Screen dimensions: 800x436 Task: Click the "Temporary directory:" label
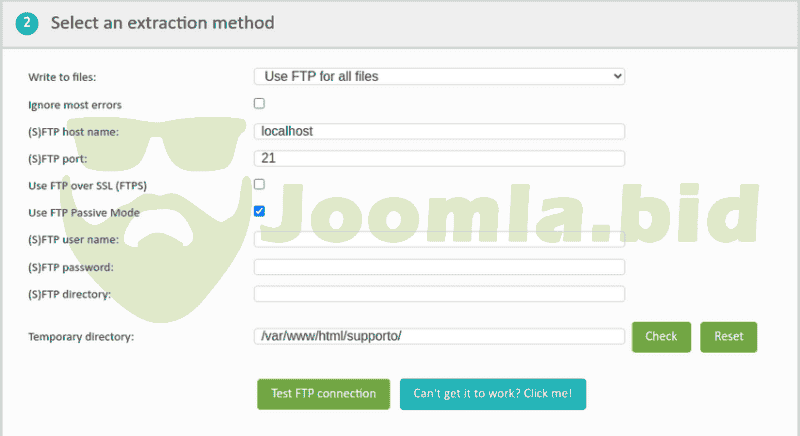point(82,337)
